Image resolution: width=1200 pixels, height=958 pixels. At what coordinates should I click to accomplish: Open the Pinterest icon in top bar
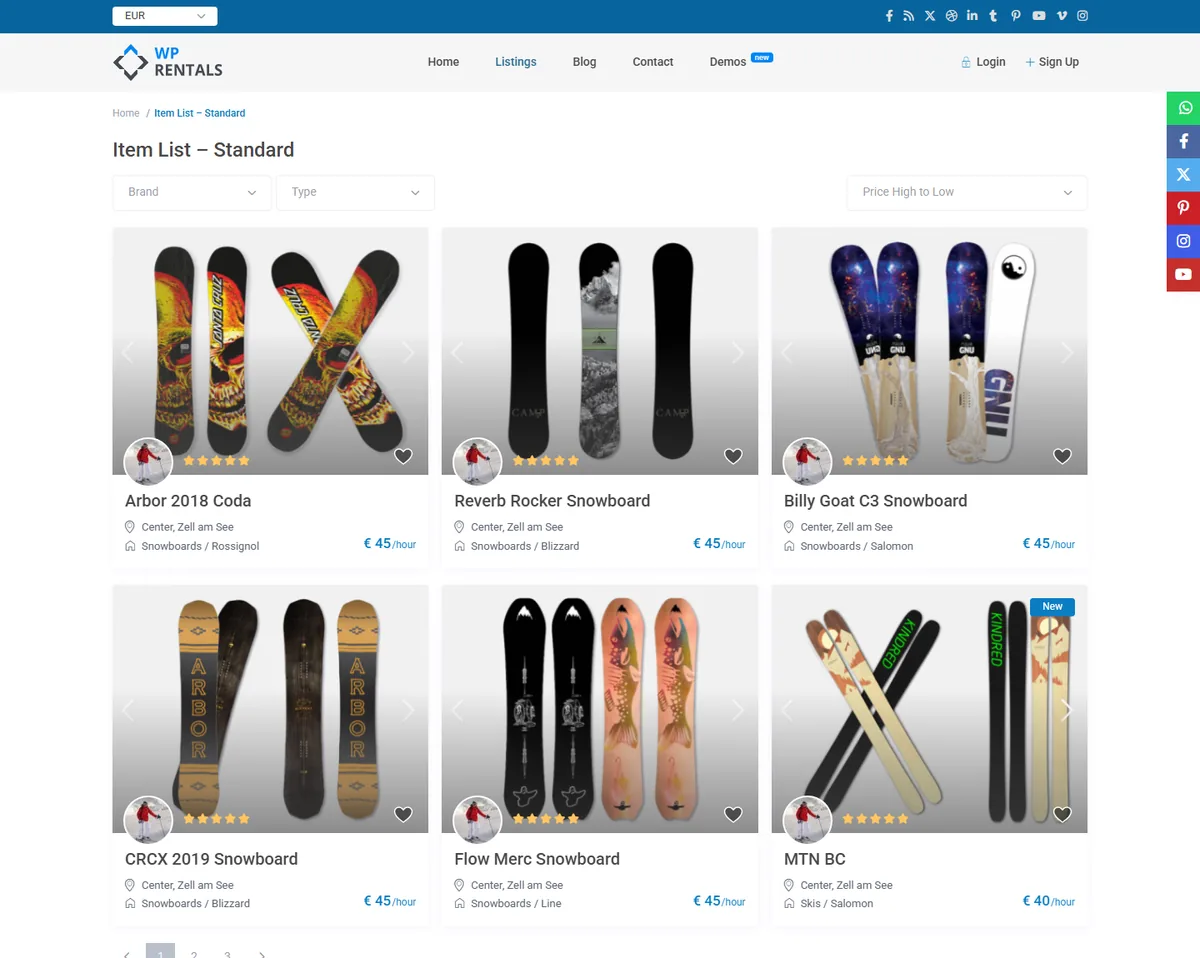[x=1015, y=16]
